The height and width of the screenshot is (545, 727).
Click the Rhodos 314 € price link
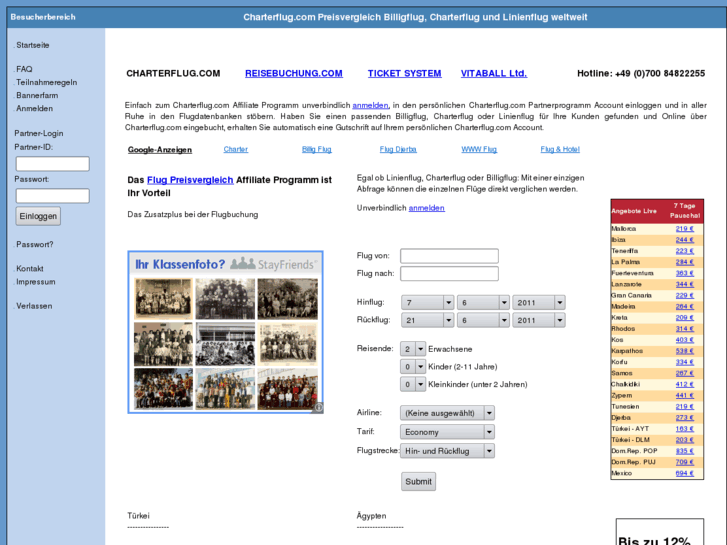(x=684, y=329)
